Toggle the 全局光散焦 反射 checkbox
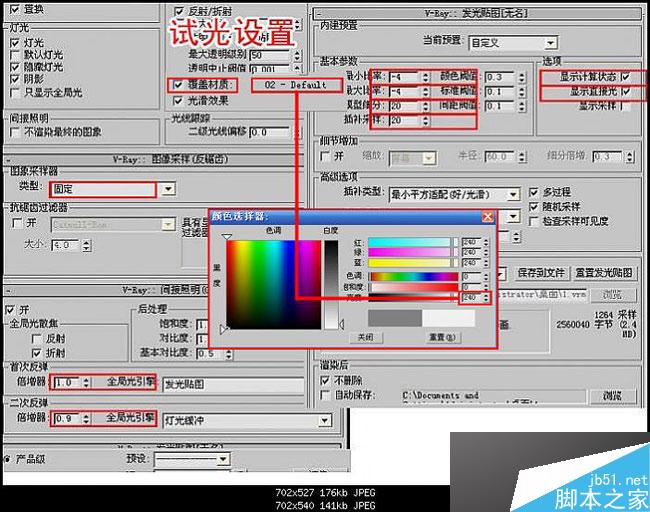This screenshot has width=650, height=512. [36, 339]
